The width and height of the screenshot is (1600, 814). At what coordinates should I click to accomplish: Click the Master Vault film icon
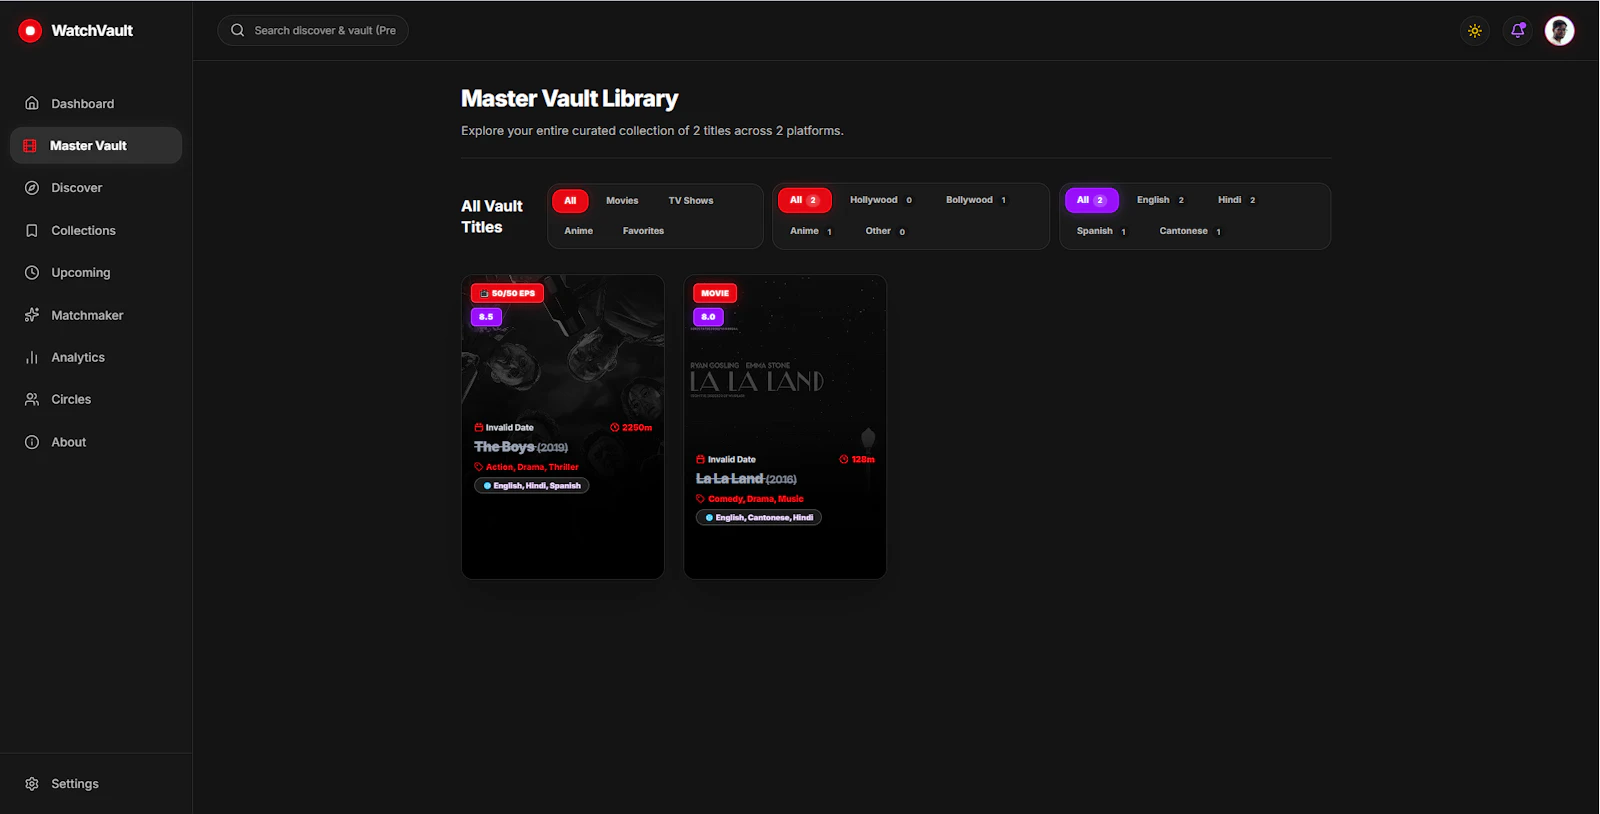tap(30, 146)
